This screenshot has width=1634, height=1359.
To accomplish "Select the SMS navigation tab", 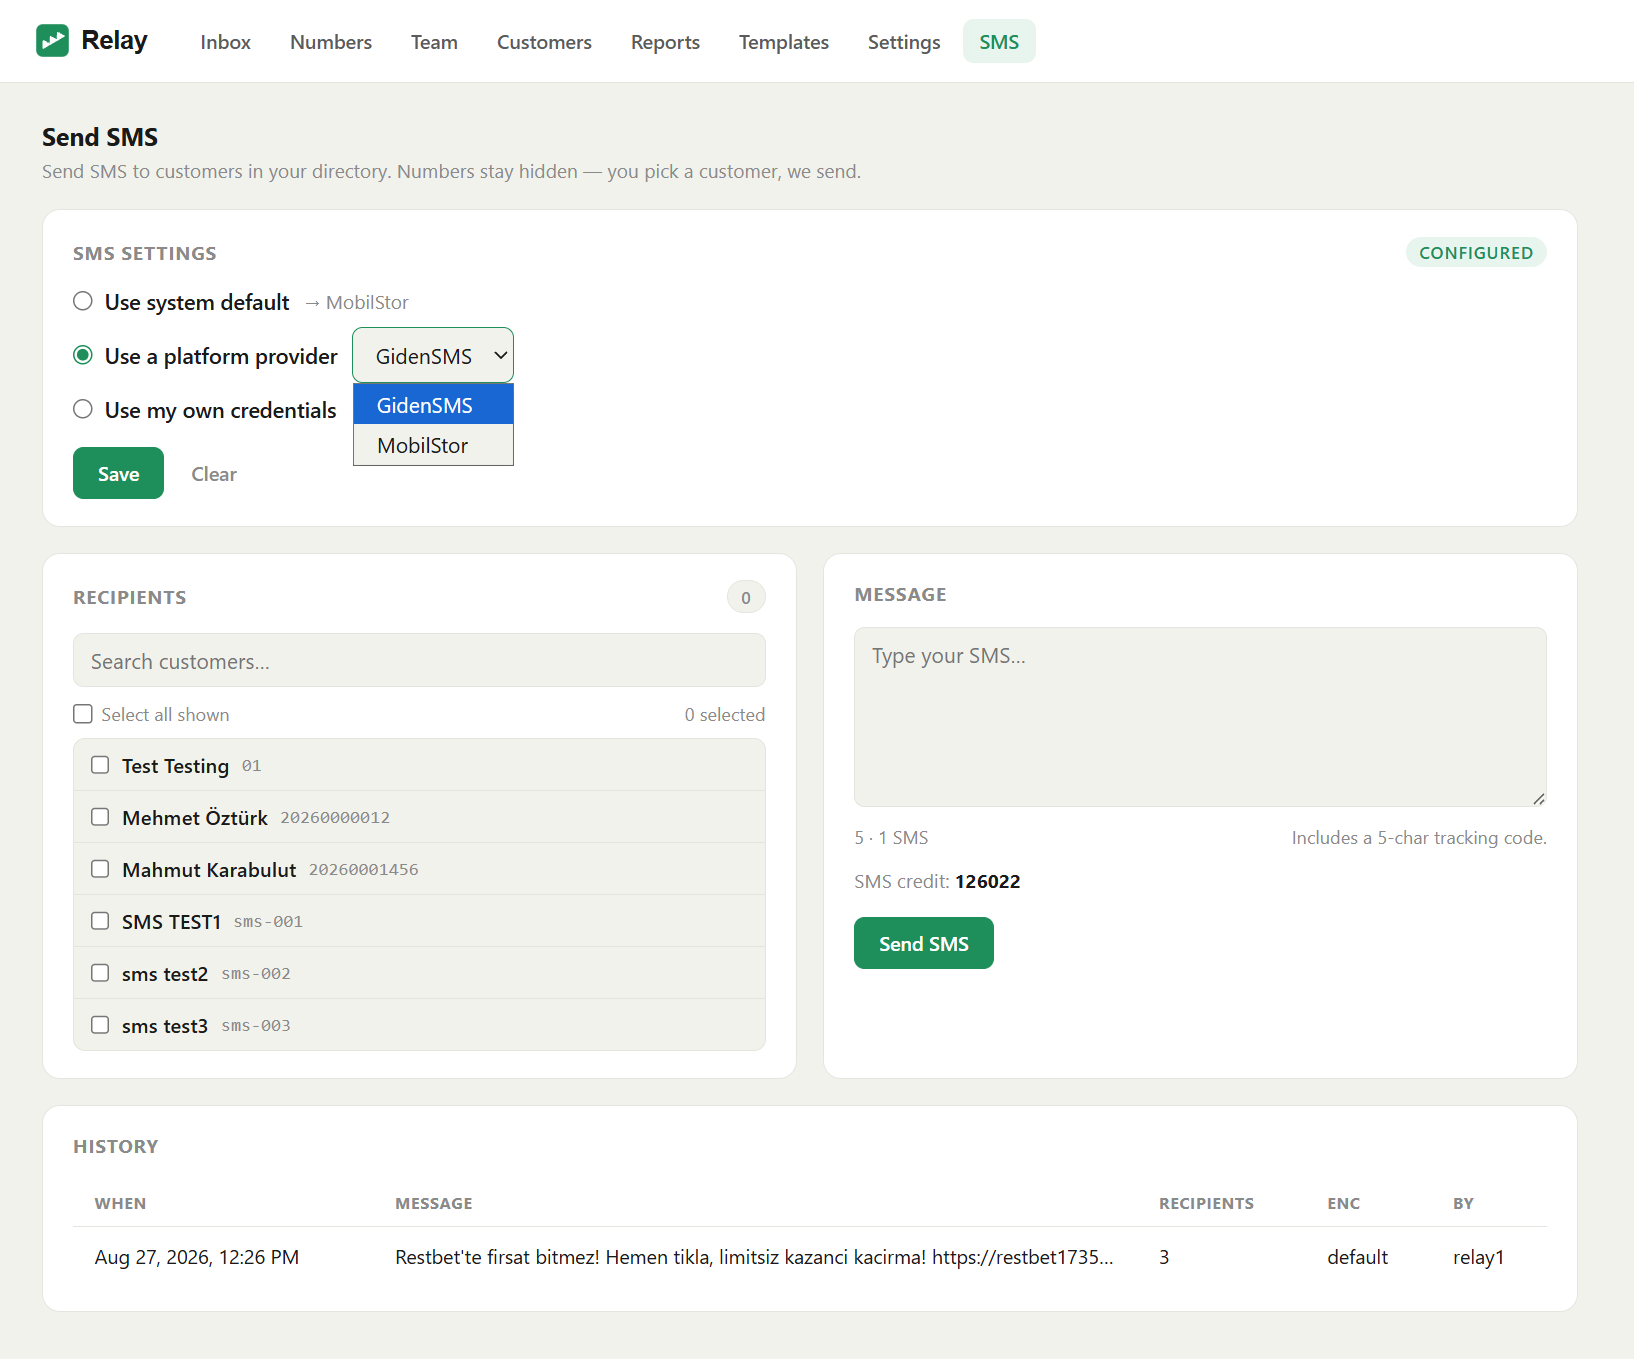I will 999,42.
